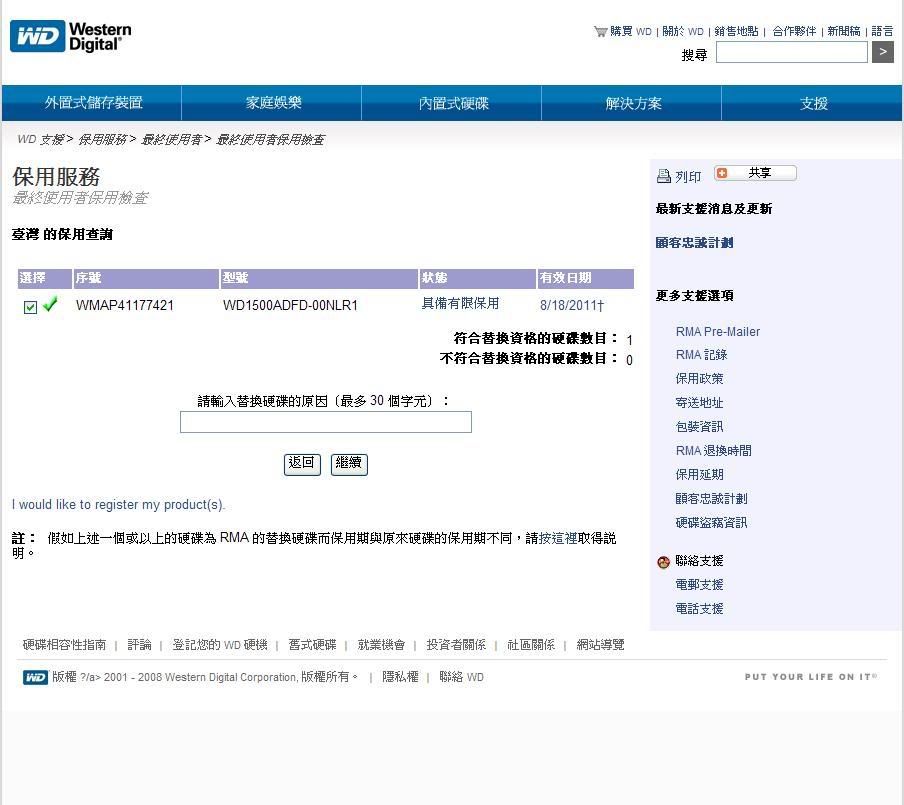Open the 新聞稿 link

click(843, 31)
